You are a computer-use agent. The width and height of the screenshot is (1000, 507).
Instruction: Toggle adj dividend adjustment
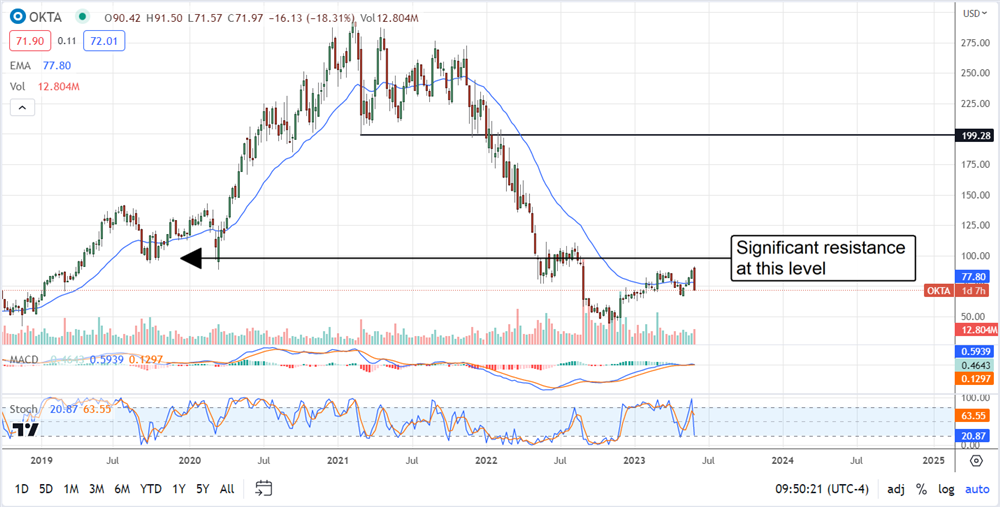pos(895,489)
